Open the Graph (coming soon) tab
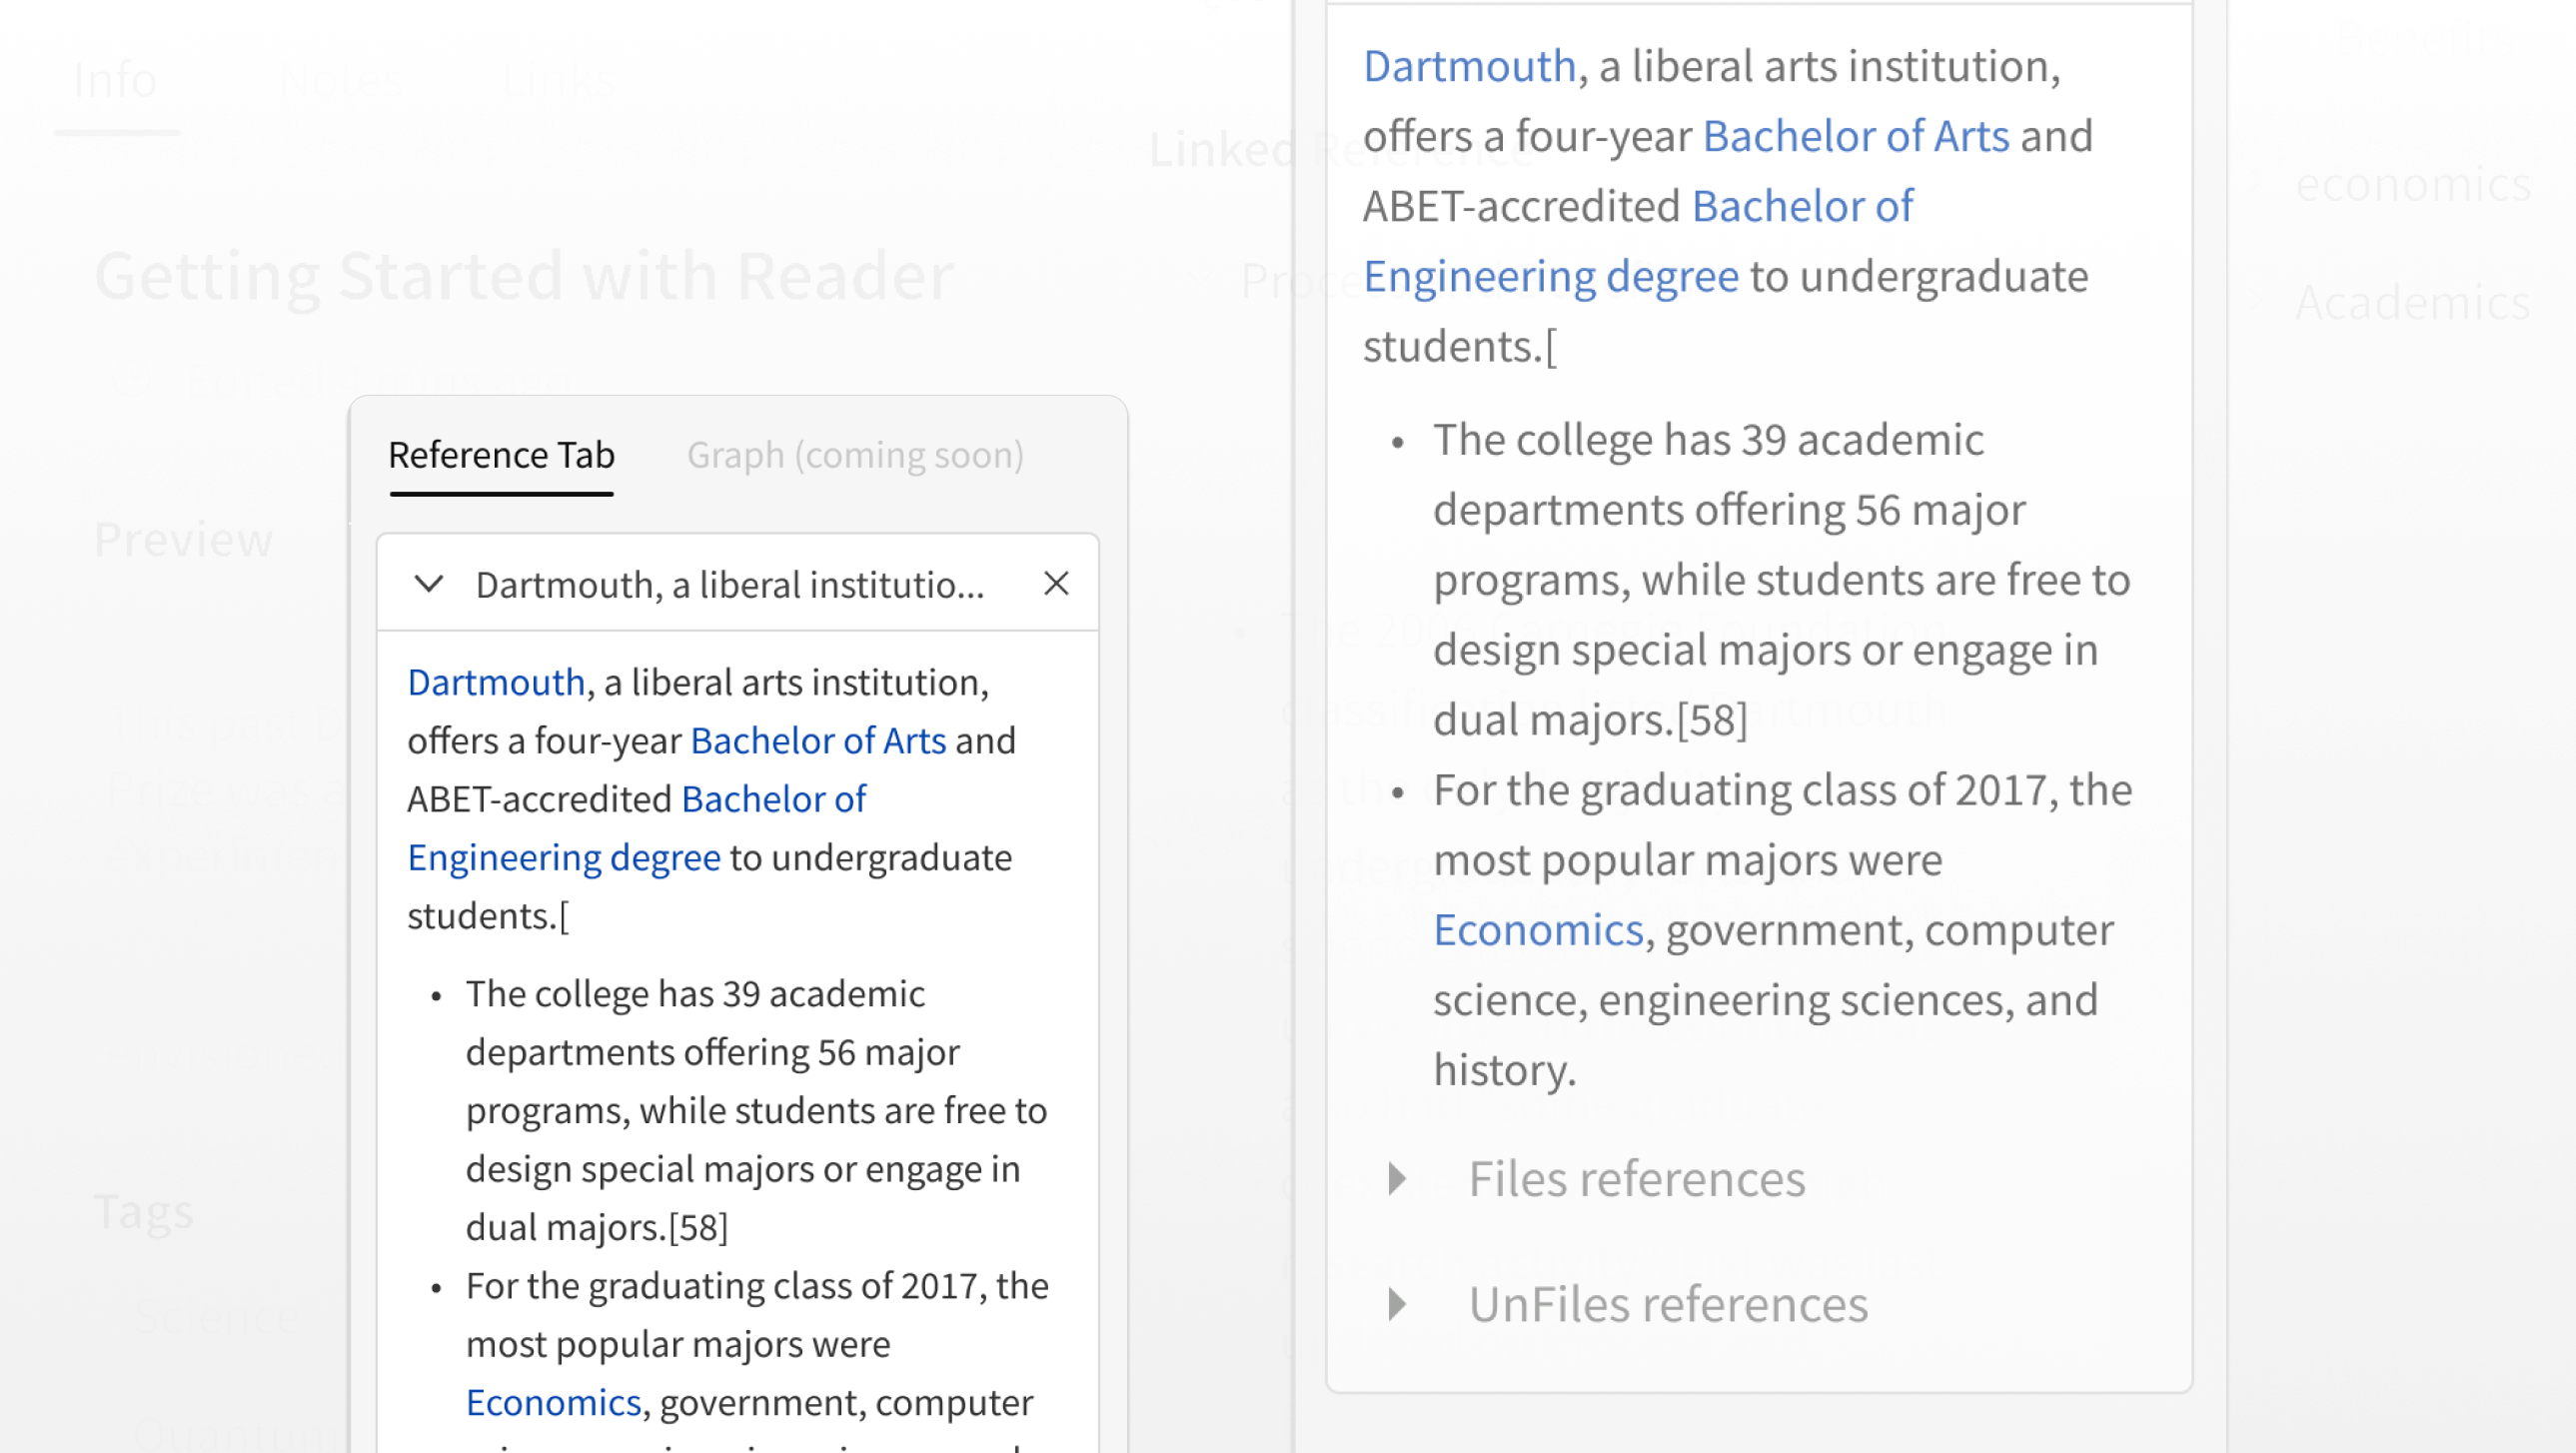Image resolution: width=2576 pixels, height=1453 pixels. click(x=855, y=456)
